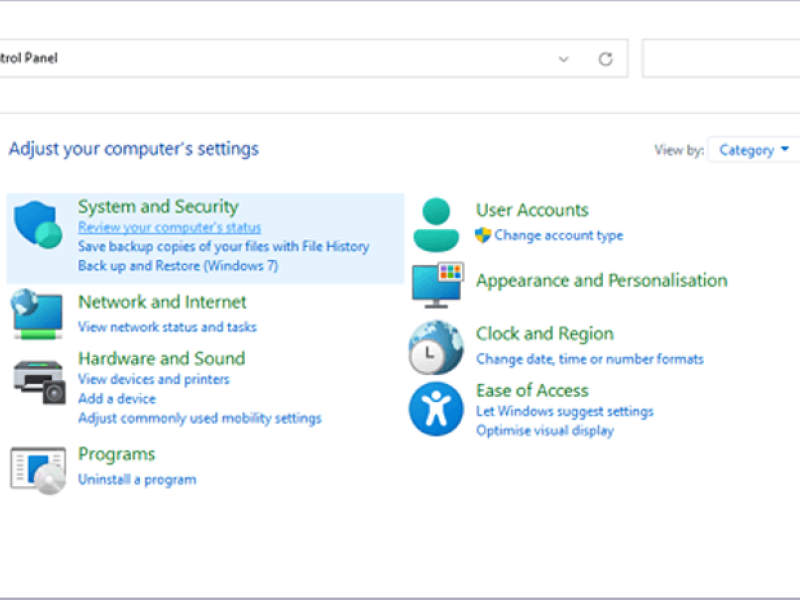The height and width of the screenshot is (600, 800).
Task: Open Hardware and Sound category
Action: coord(162,359)
